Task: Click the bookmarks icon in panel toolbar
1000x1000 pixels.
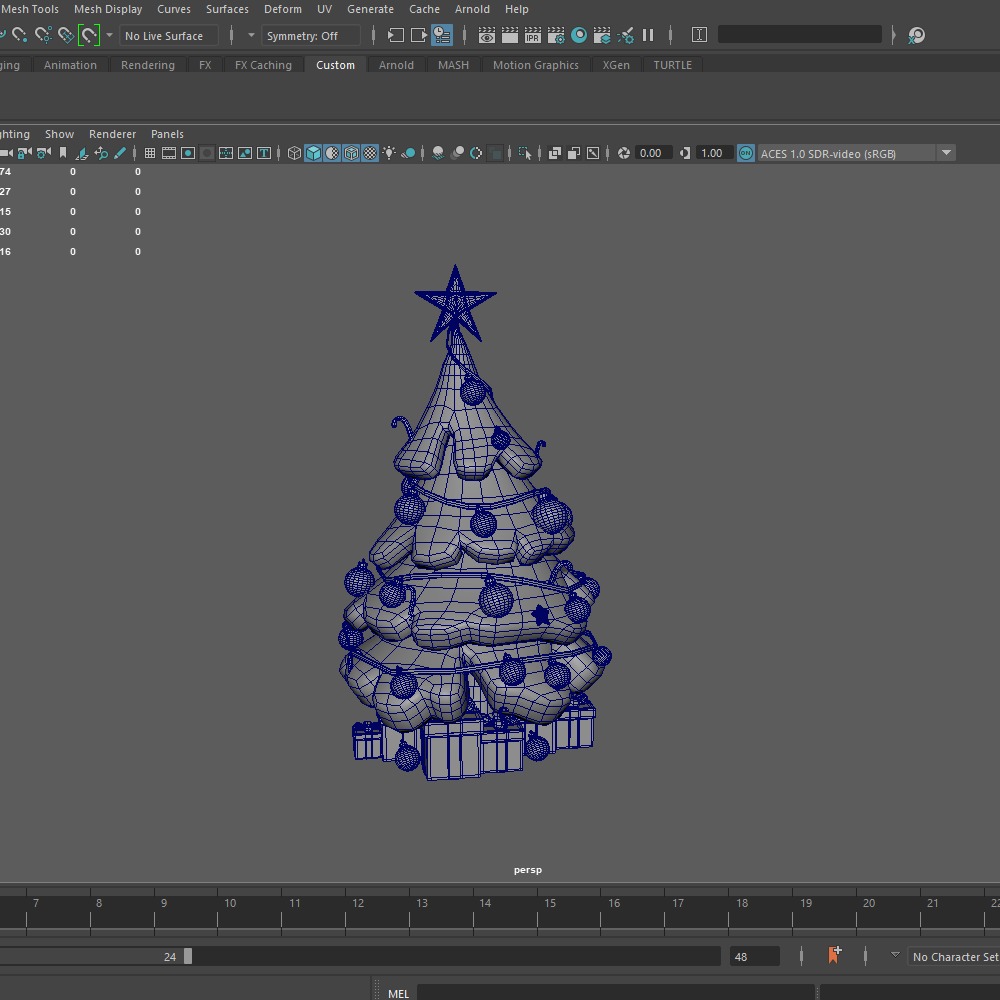Action: tap(62, 153)
